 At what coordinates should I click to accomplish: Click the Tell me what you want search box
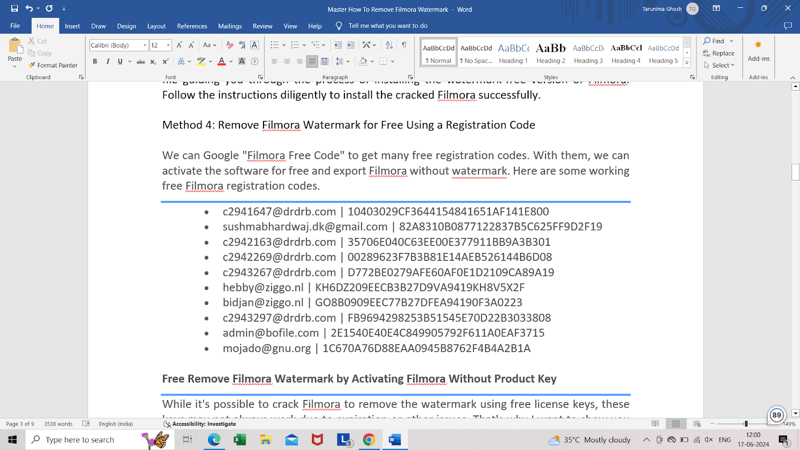387,26
